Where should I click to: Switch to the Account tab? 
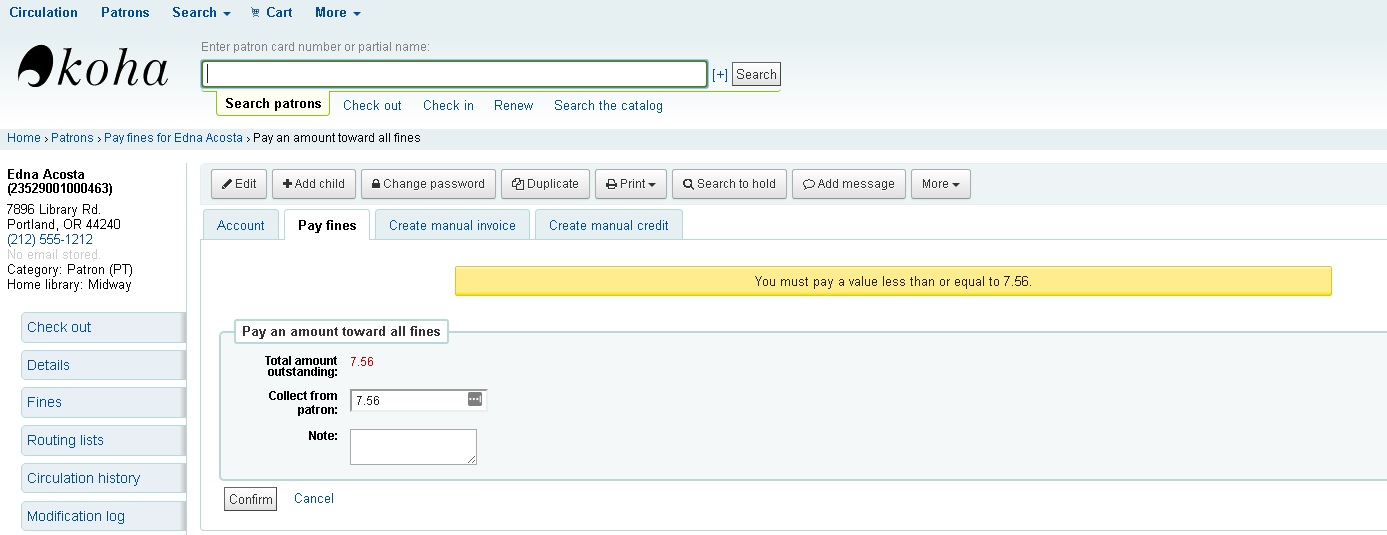[x=241, y=225]
